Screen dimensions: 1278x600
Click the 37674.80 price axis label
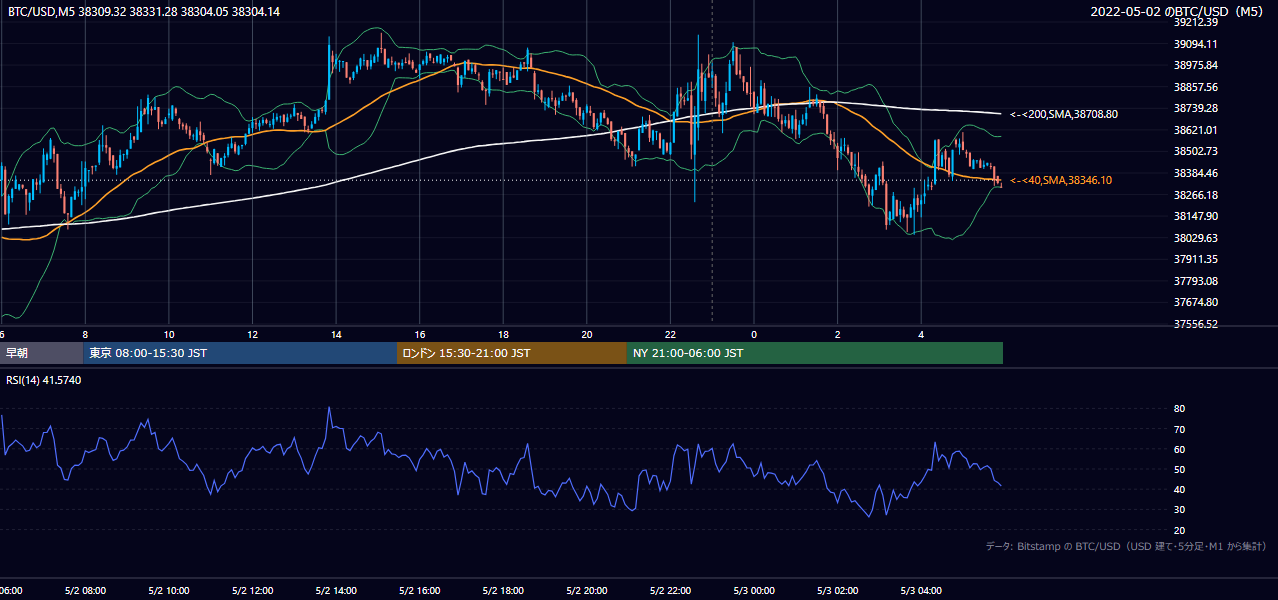[x=1196, y=302]
